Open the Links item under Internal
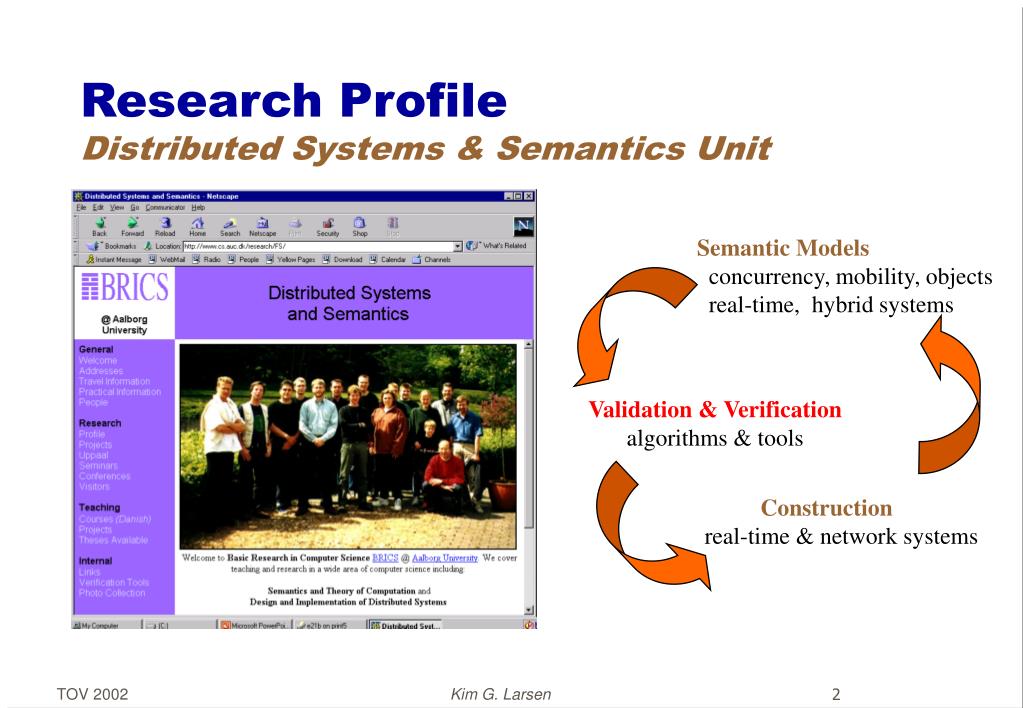This screenshot has width=1023, height=708. click(x=89, y=572)
